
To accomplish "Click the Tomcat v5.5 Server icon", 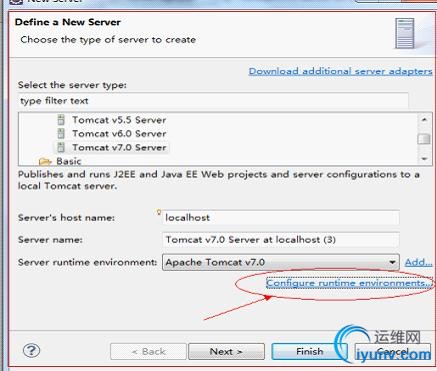I will point(61,120).
